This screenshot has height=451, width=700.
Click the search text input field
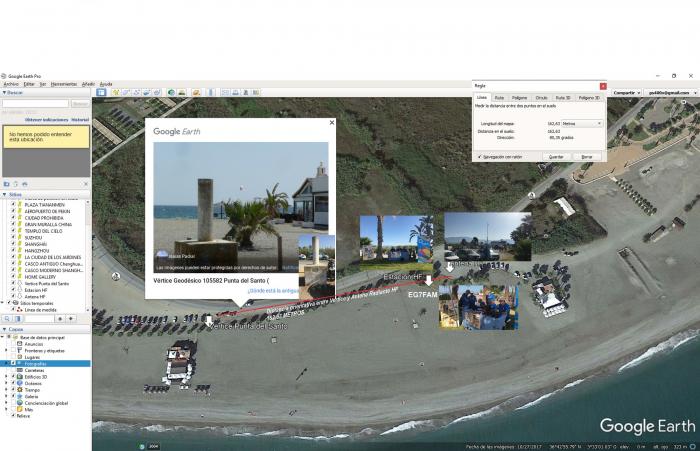pos(36,104)
